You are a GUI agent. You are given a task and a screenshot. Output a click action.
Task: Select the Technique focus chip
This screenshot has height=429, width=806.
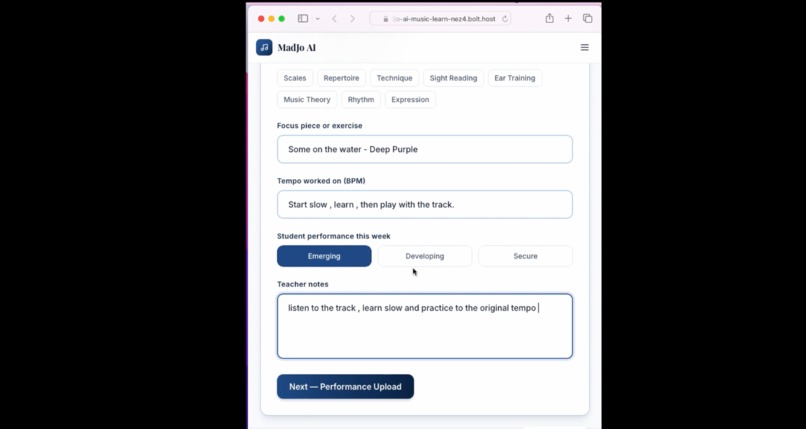coord(394,78)
